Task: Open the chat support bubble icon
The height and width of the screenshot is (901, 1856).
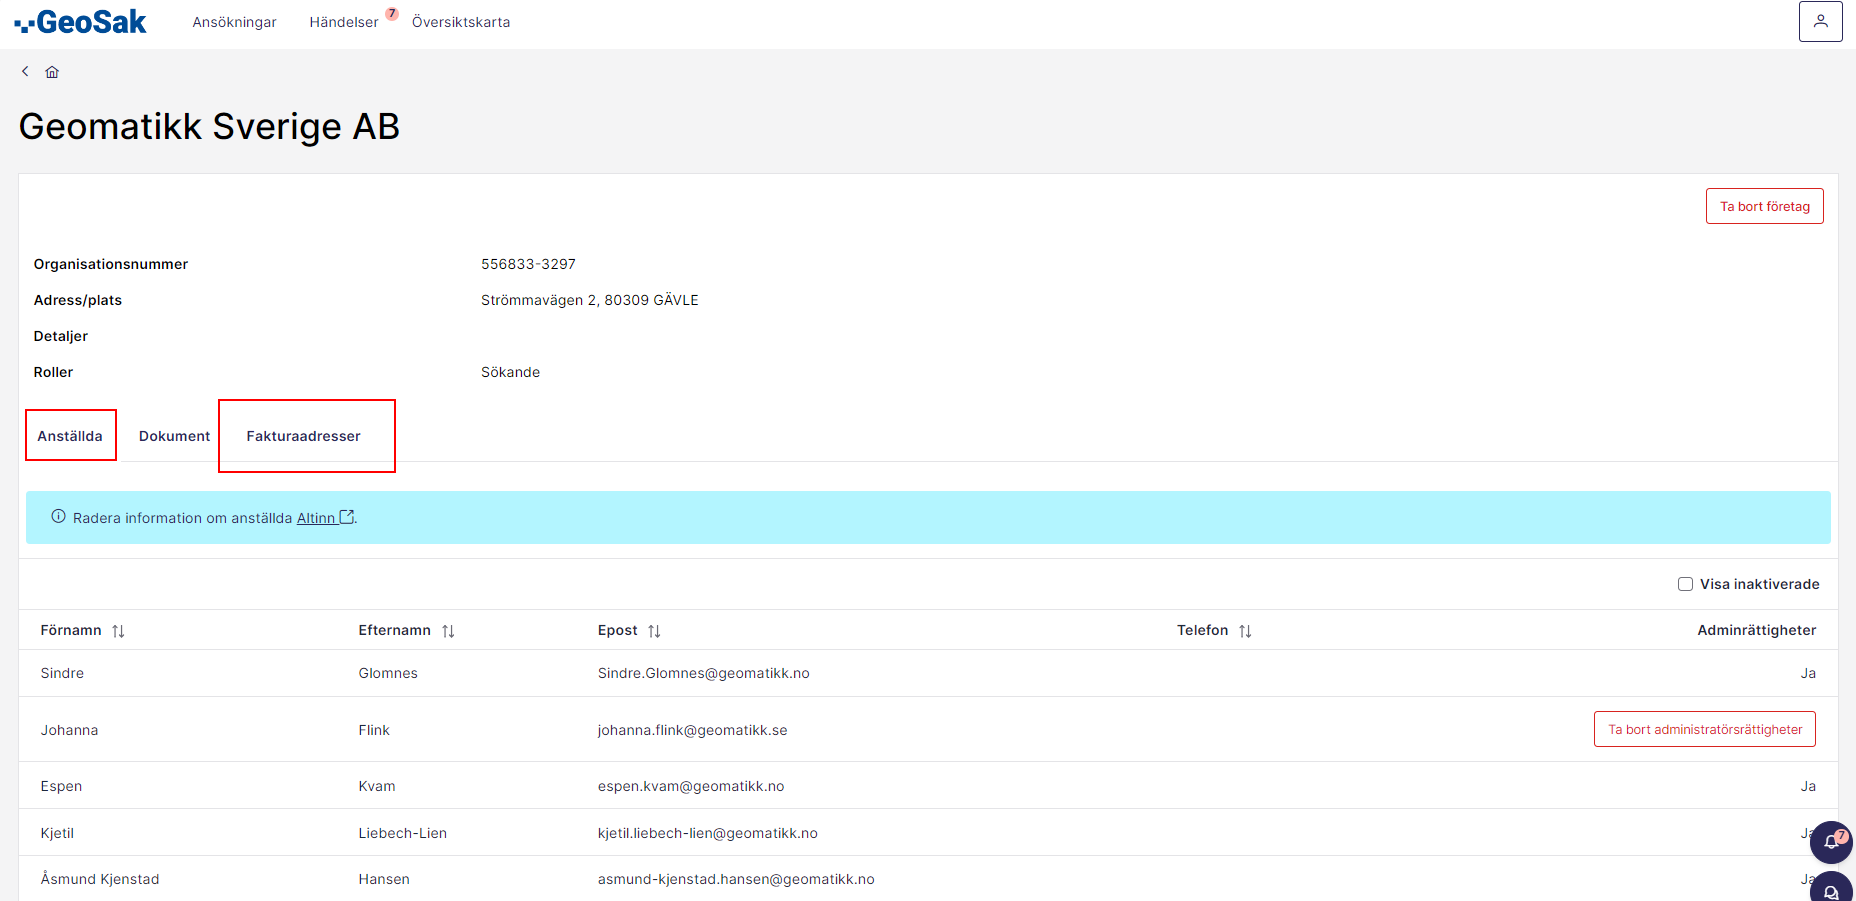Action: (x=1830, y=890)
